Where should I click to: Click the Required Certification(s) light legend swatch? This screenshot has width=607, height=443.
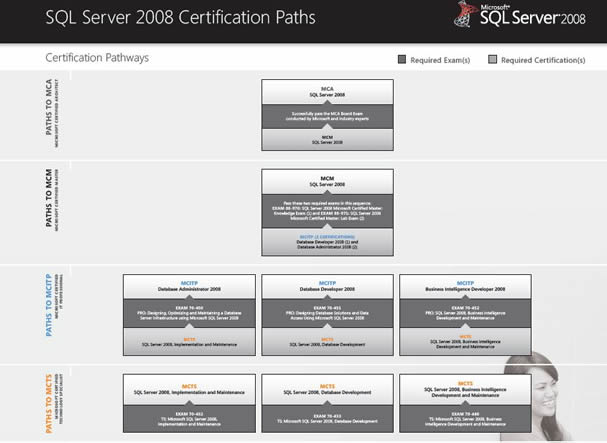coord(492,59)
